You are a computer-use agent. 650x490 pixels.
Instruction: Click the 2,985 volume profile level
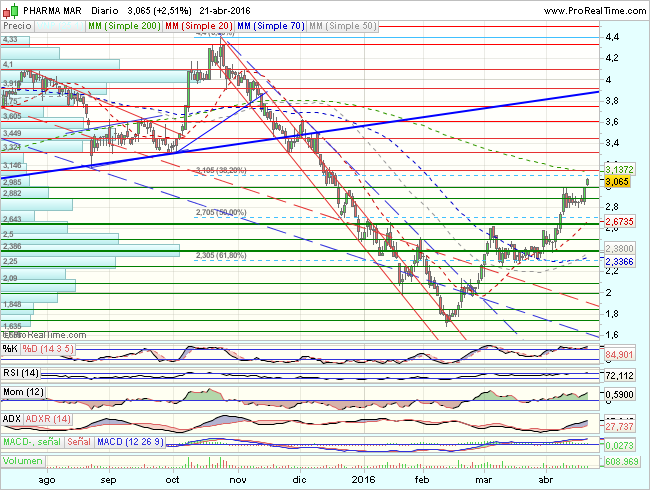[x=12, y=182]
